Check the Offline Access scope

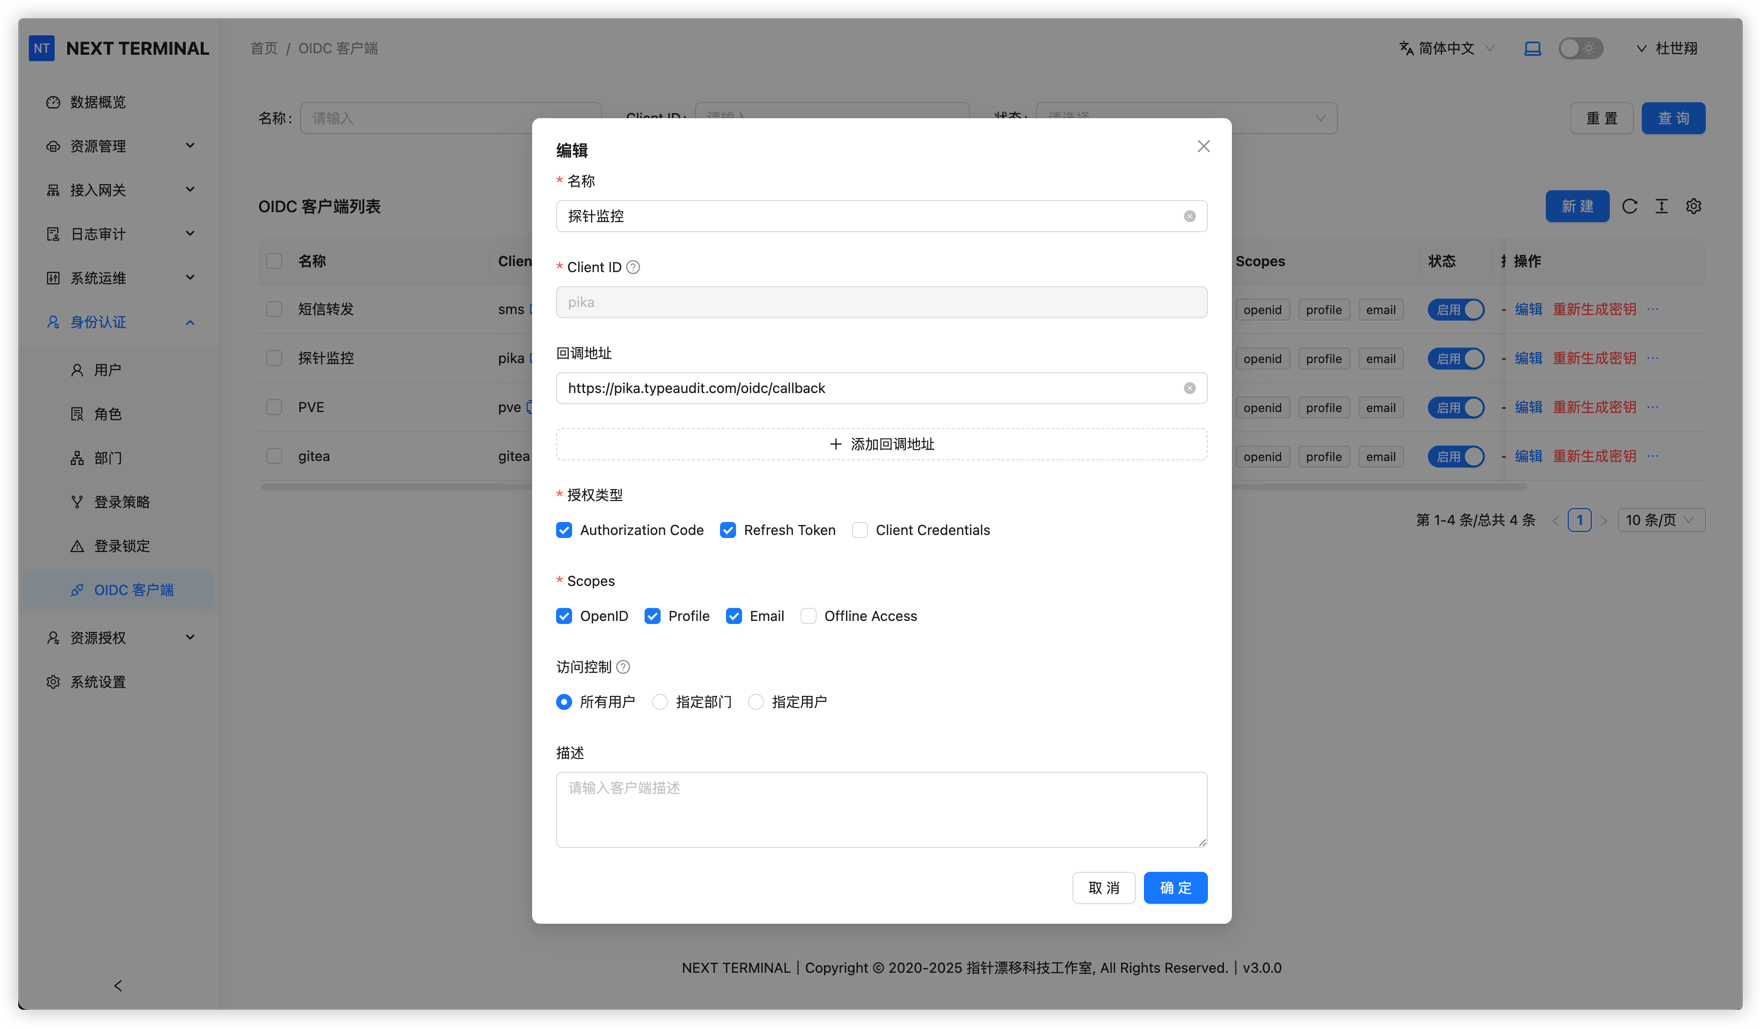(808, 616)
